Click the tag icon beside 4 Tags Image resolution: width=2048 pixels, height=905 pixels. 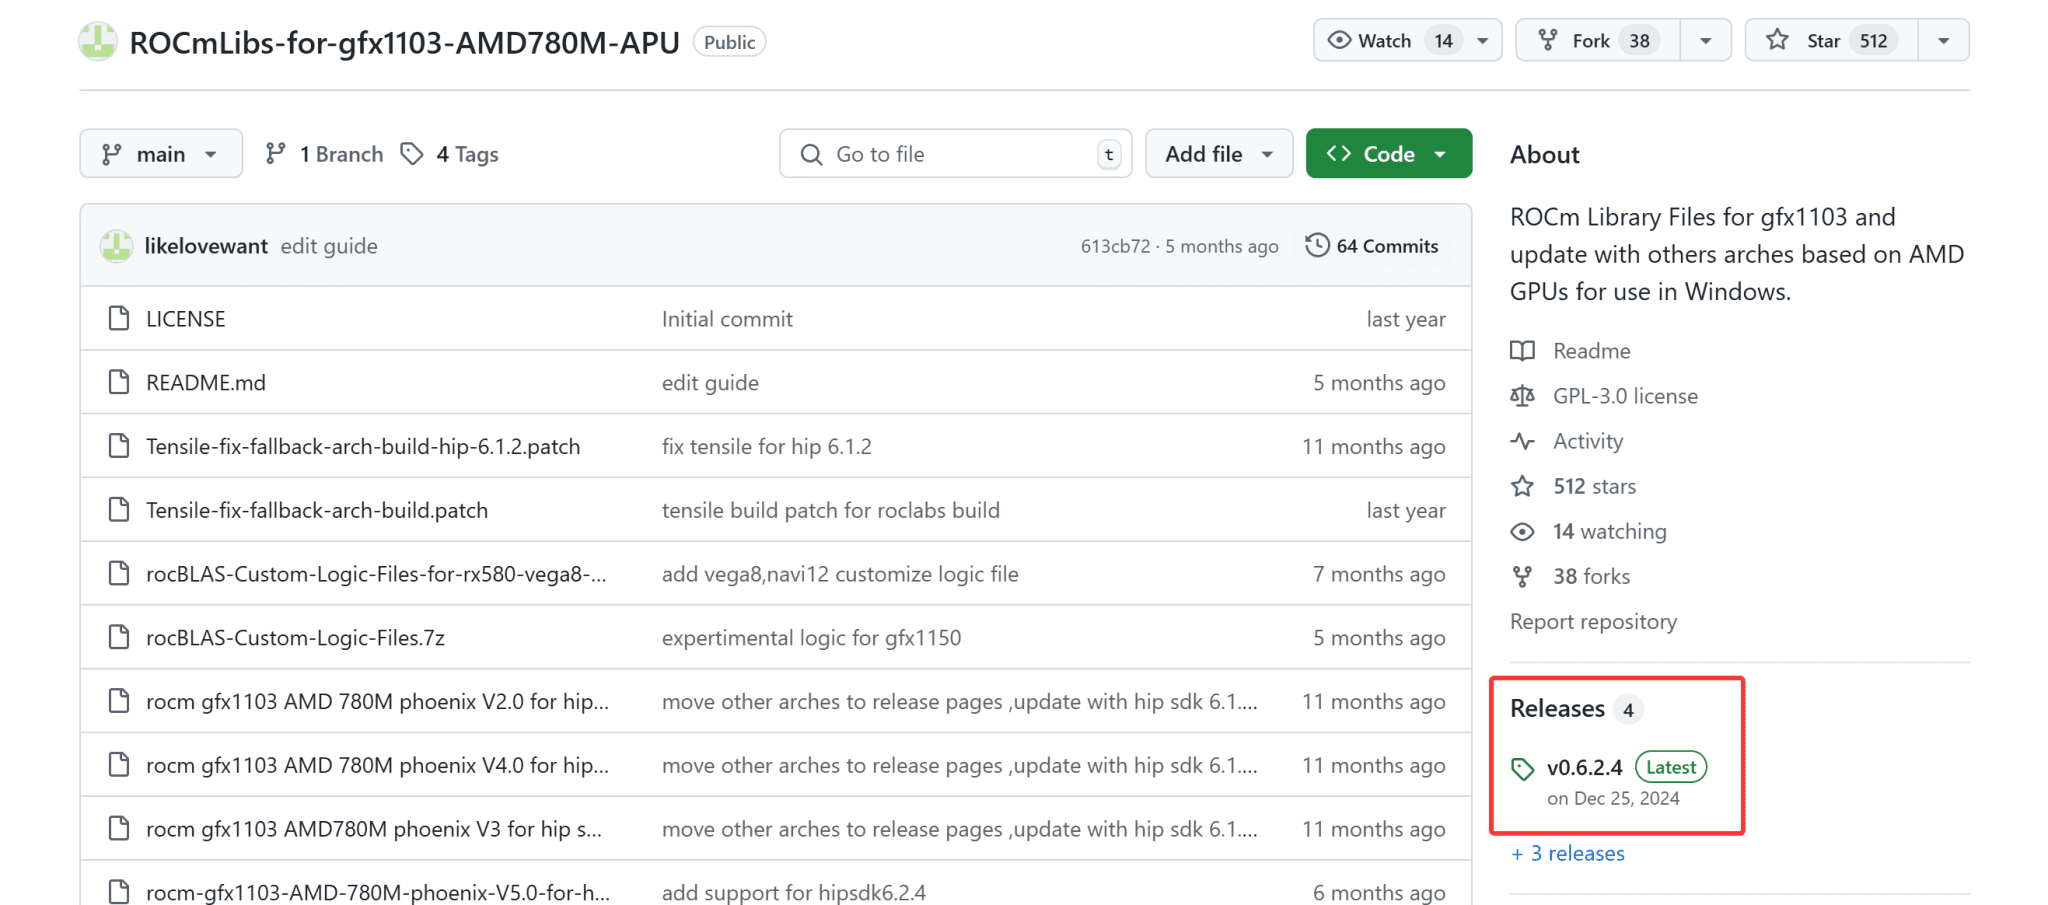tap(412, 154)
